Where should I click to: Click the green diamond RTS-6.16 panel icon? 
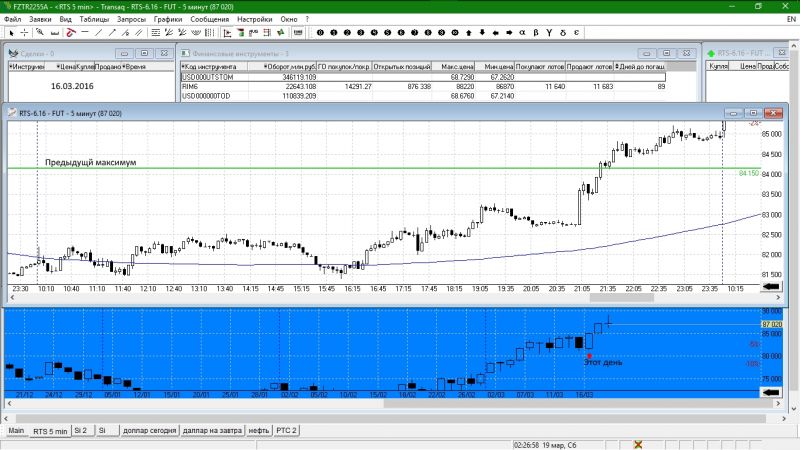(711, 53)
